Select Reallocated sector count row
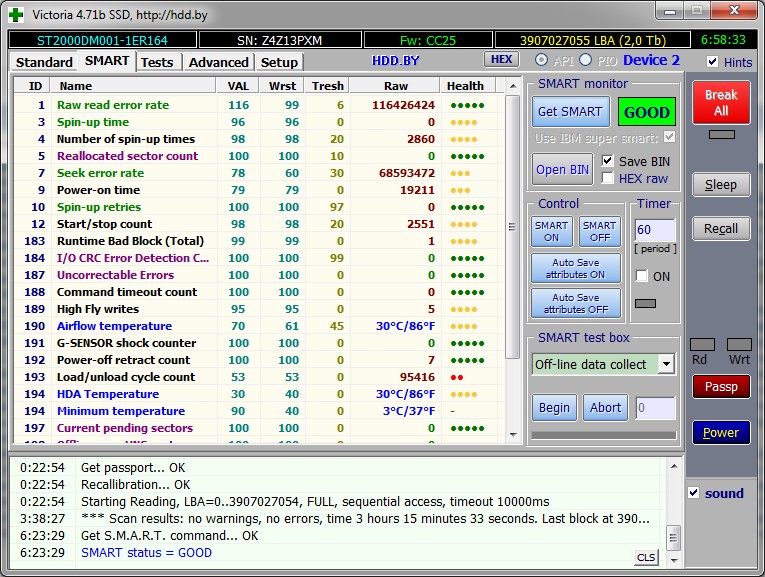The height and width of the screenshot is (577, 765). 259,156
